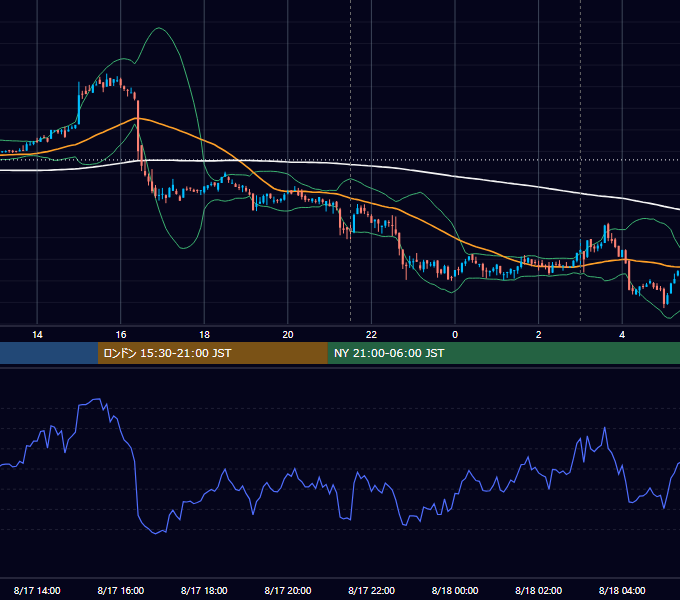Screen dimensions: 680x600
Task: Click the 8/18 04:00 time label
Action: click(622, 590)
